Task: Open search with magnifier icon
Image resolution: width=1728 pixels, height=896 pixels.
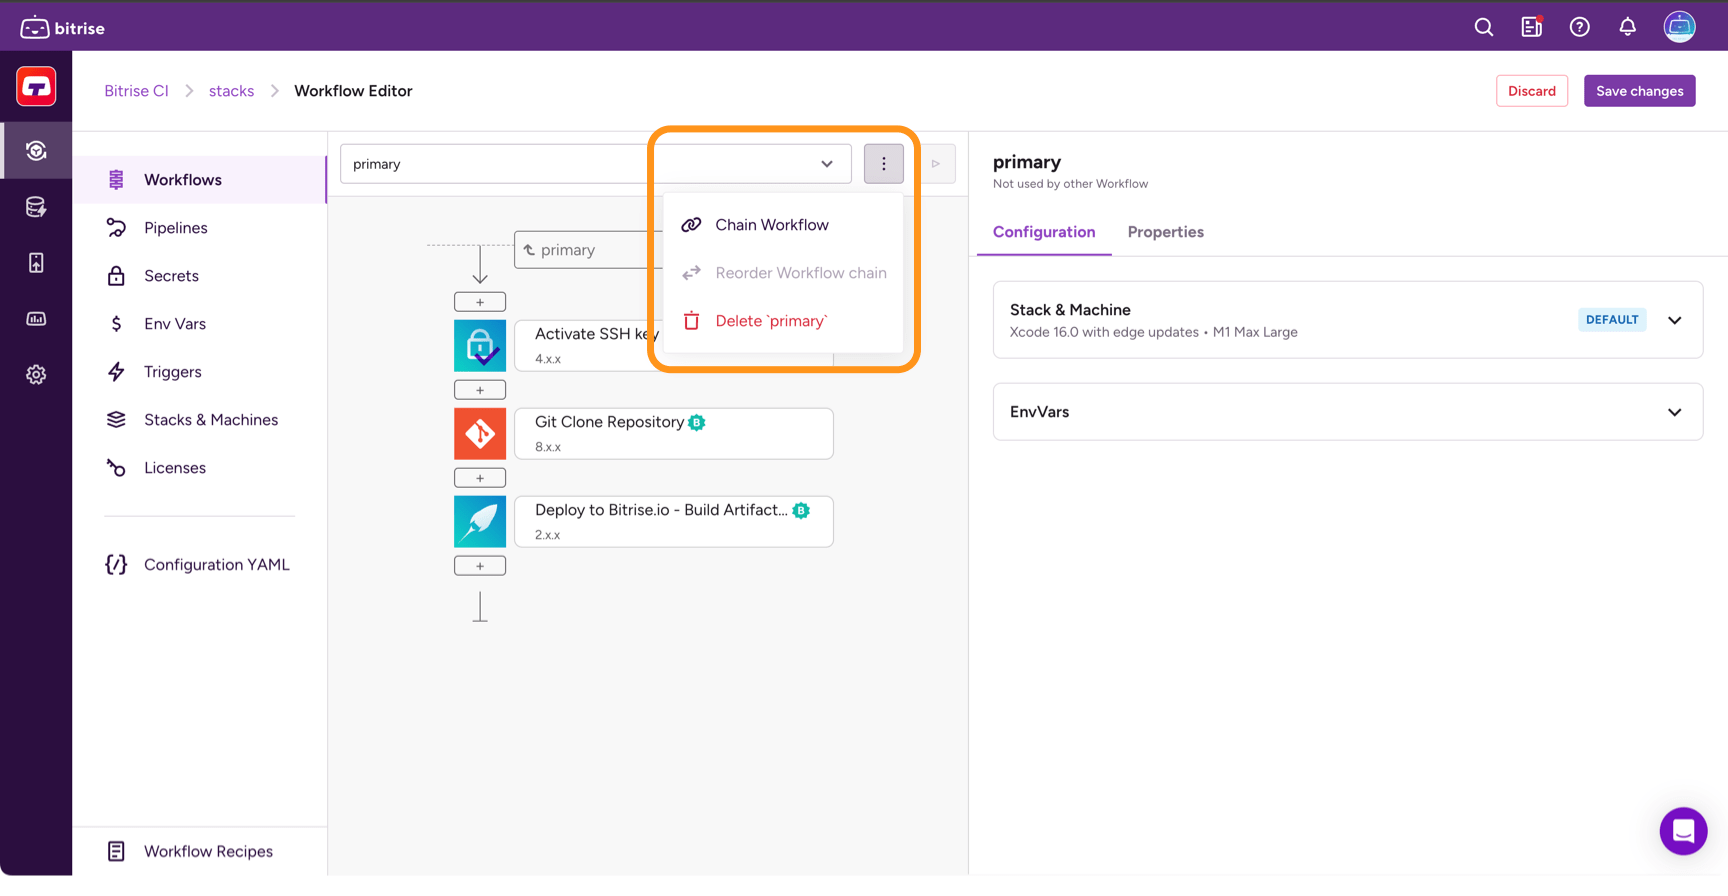Action: coord(1484,27)
